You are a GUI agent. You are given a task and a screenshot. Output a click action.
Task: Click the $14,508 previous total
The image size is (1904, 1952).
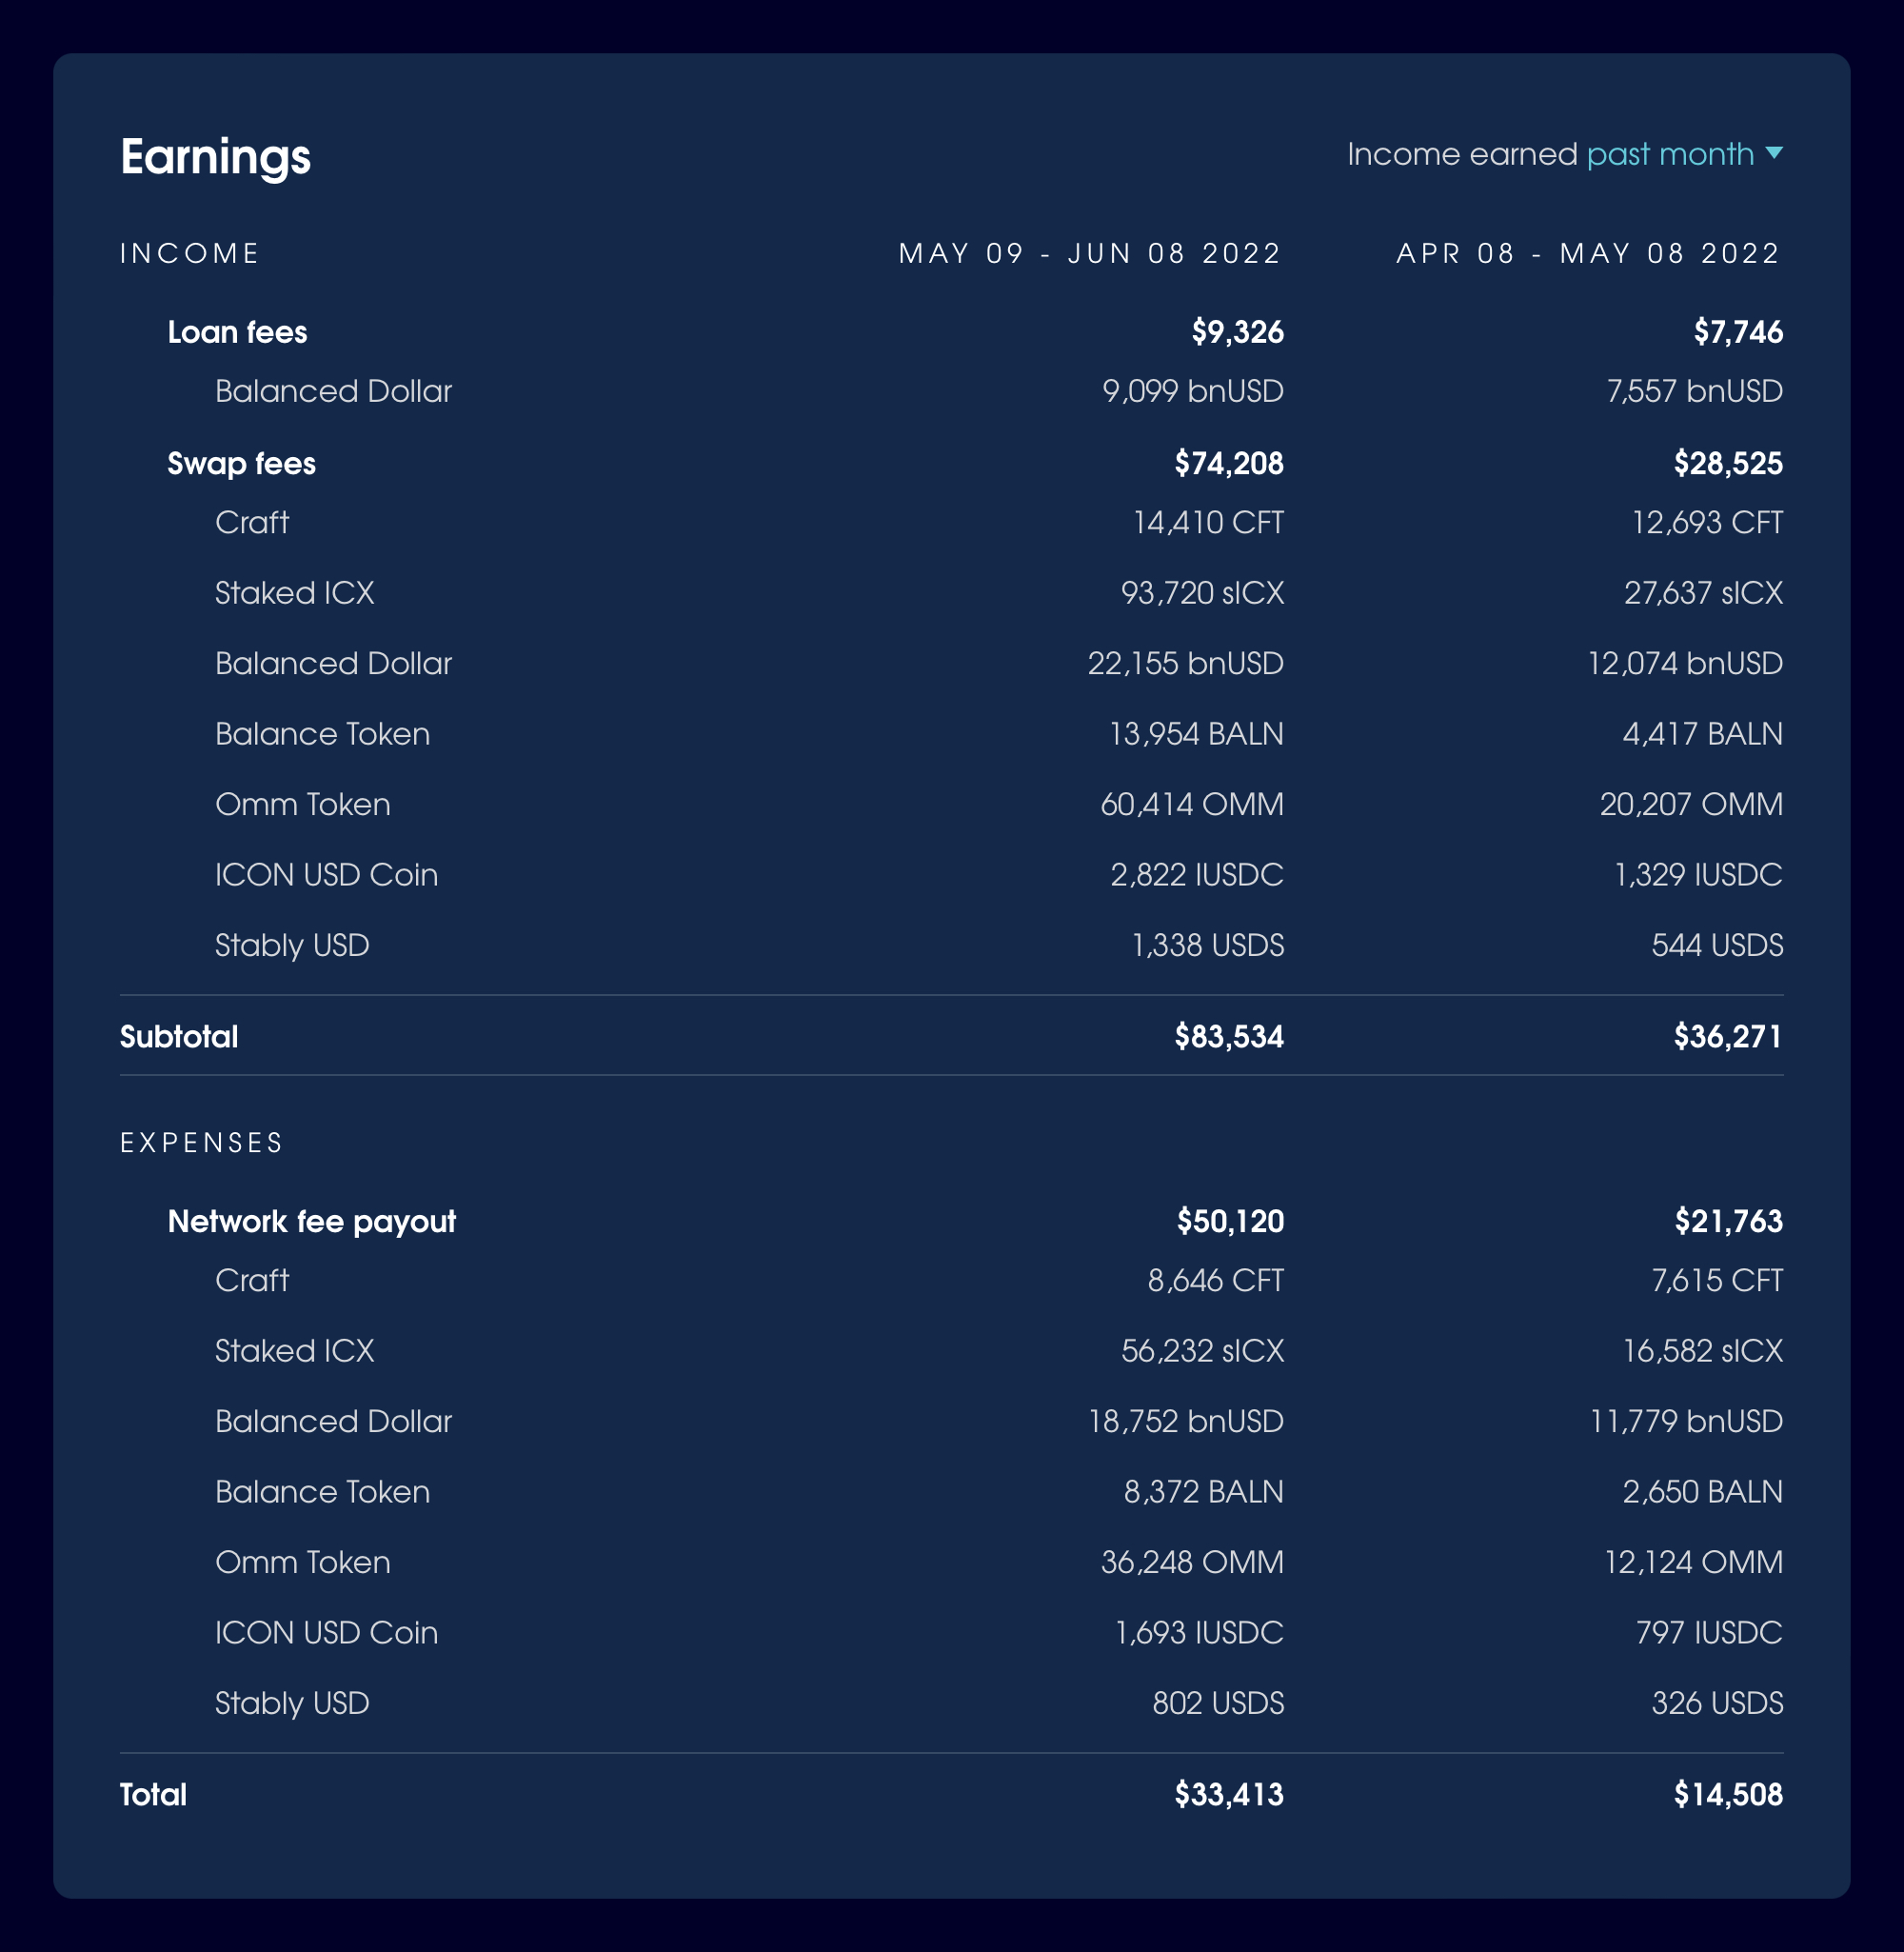tap(1727, 1794)
